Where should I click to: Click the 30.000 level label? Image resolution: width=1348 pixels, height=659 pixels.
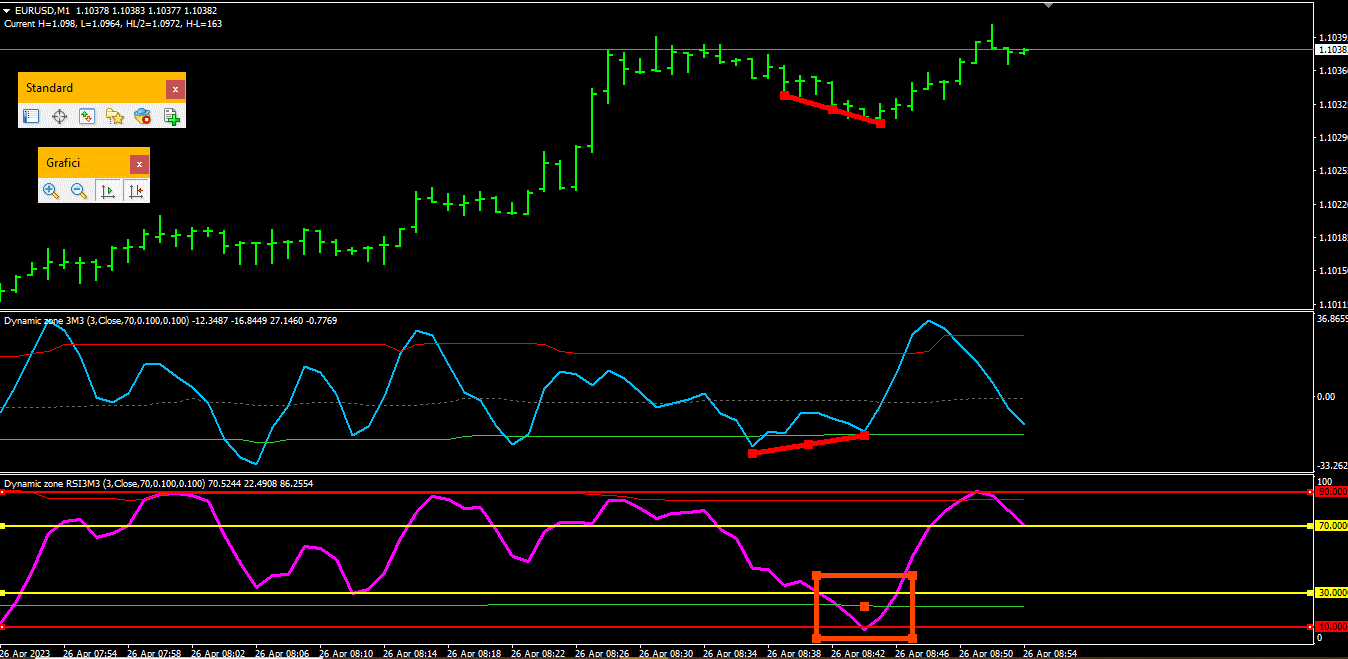1332,593
